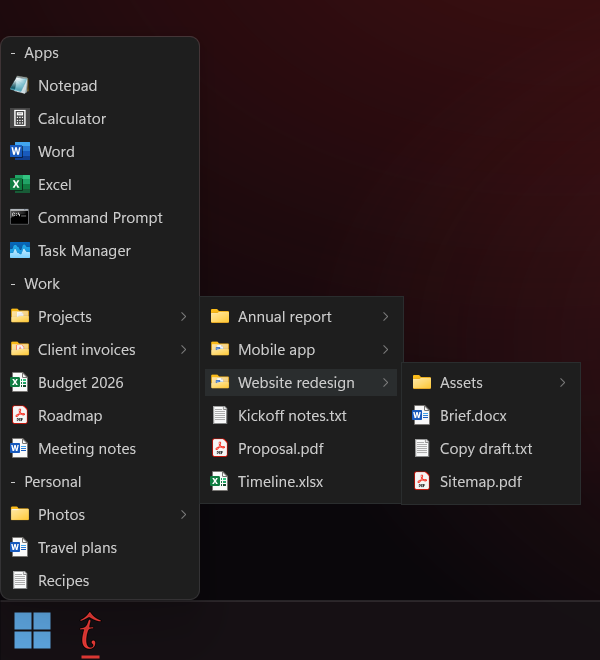The image size is (600, 660).
Task: Select the Budget 2026 label
Action: click(81, 383)
